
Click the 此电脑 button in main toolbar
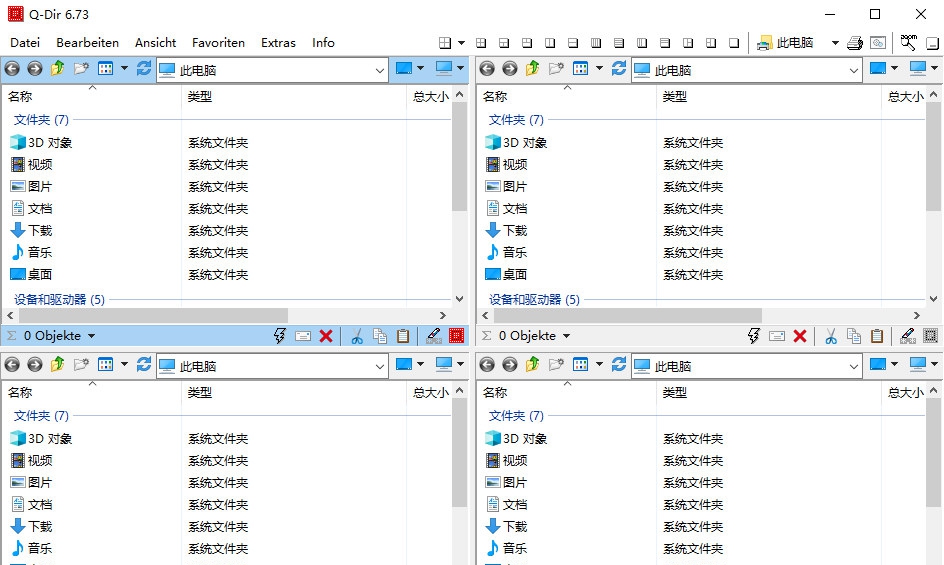(785, 43)
